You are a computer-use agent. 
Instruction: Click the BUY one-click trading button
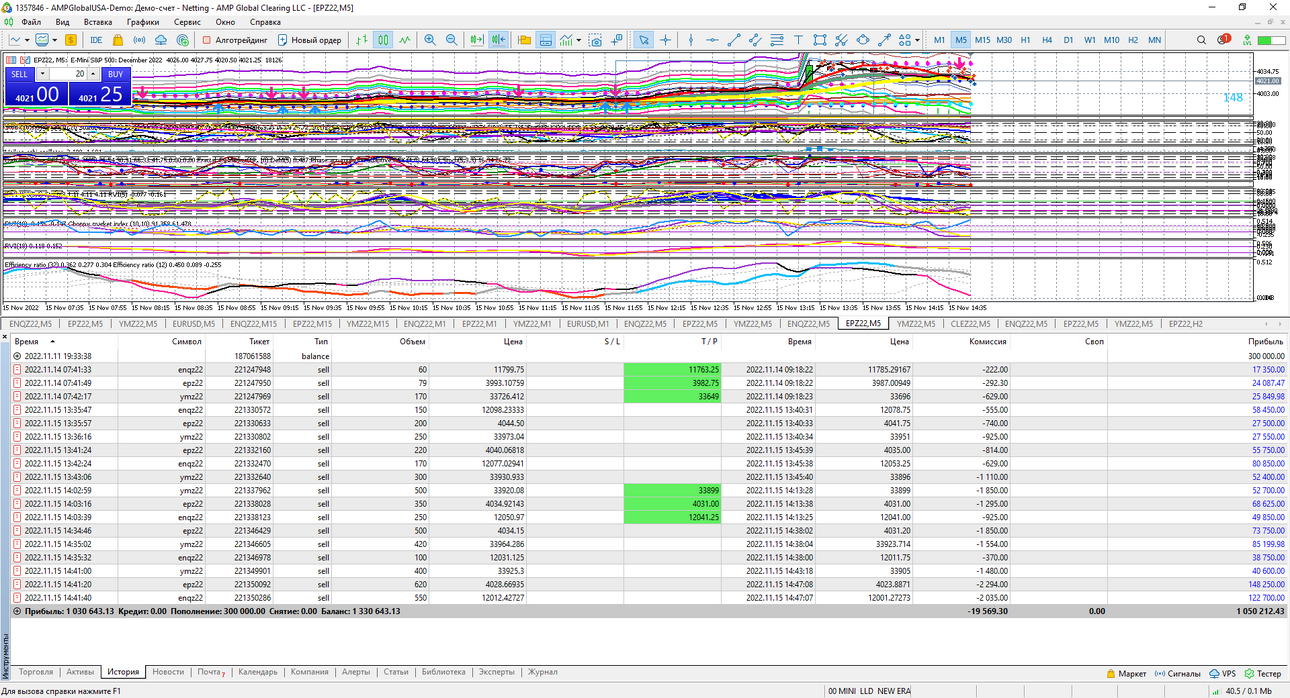click(x=116, y=74)
